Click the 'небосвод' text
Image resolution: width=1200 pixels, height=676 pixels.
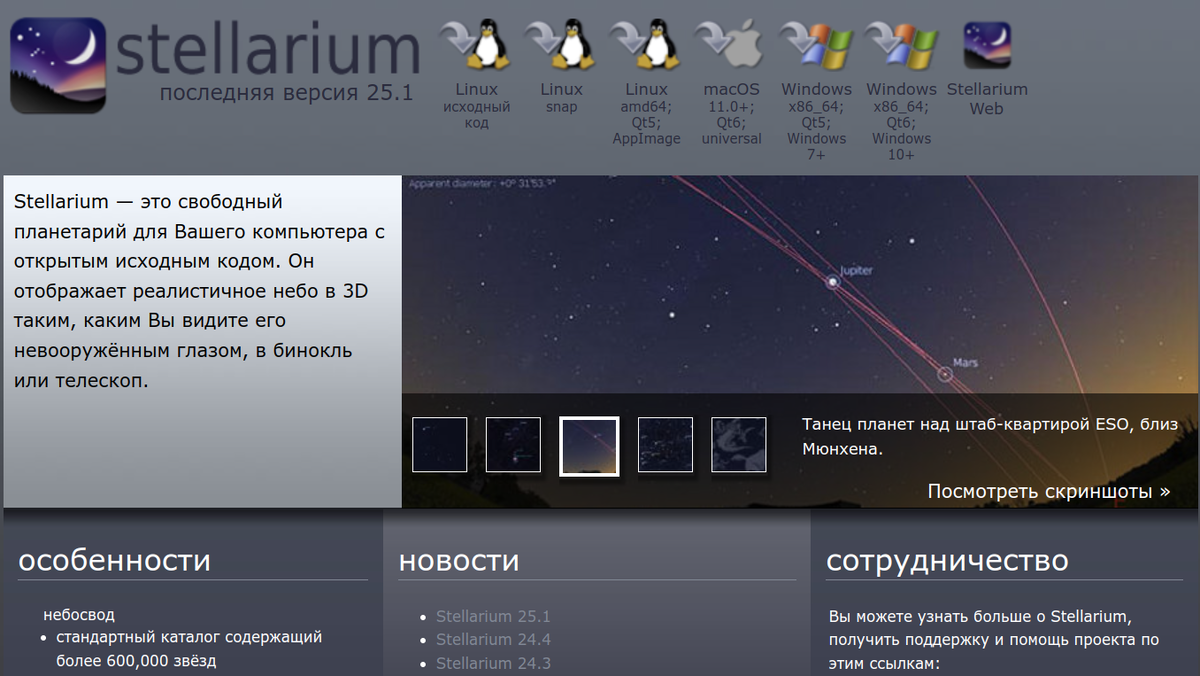click(x=79, y=615)
